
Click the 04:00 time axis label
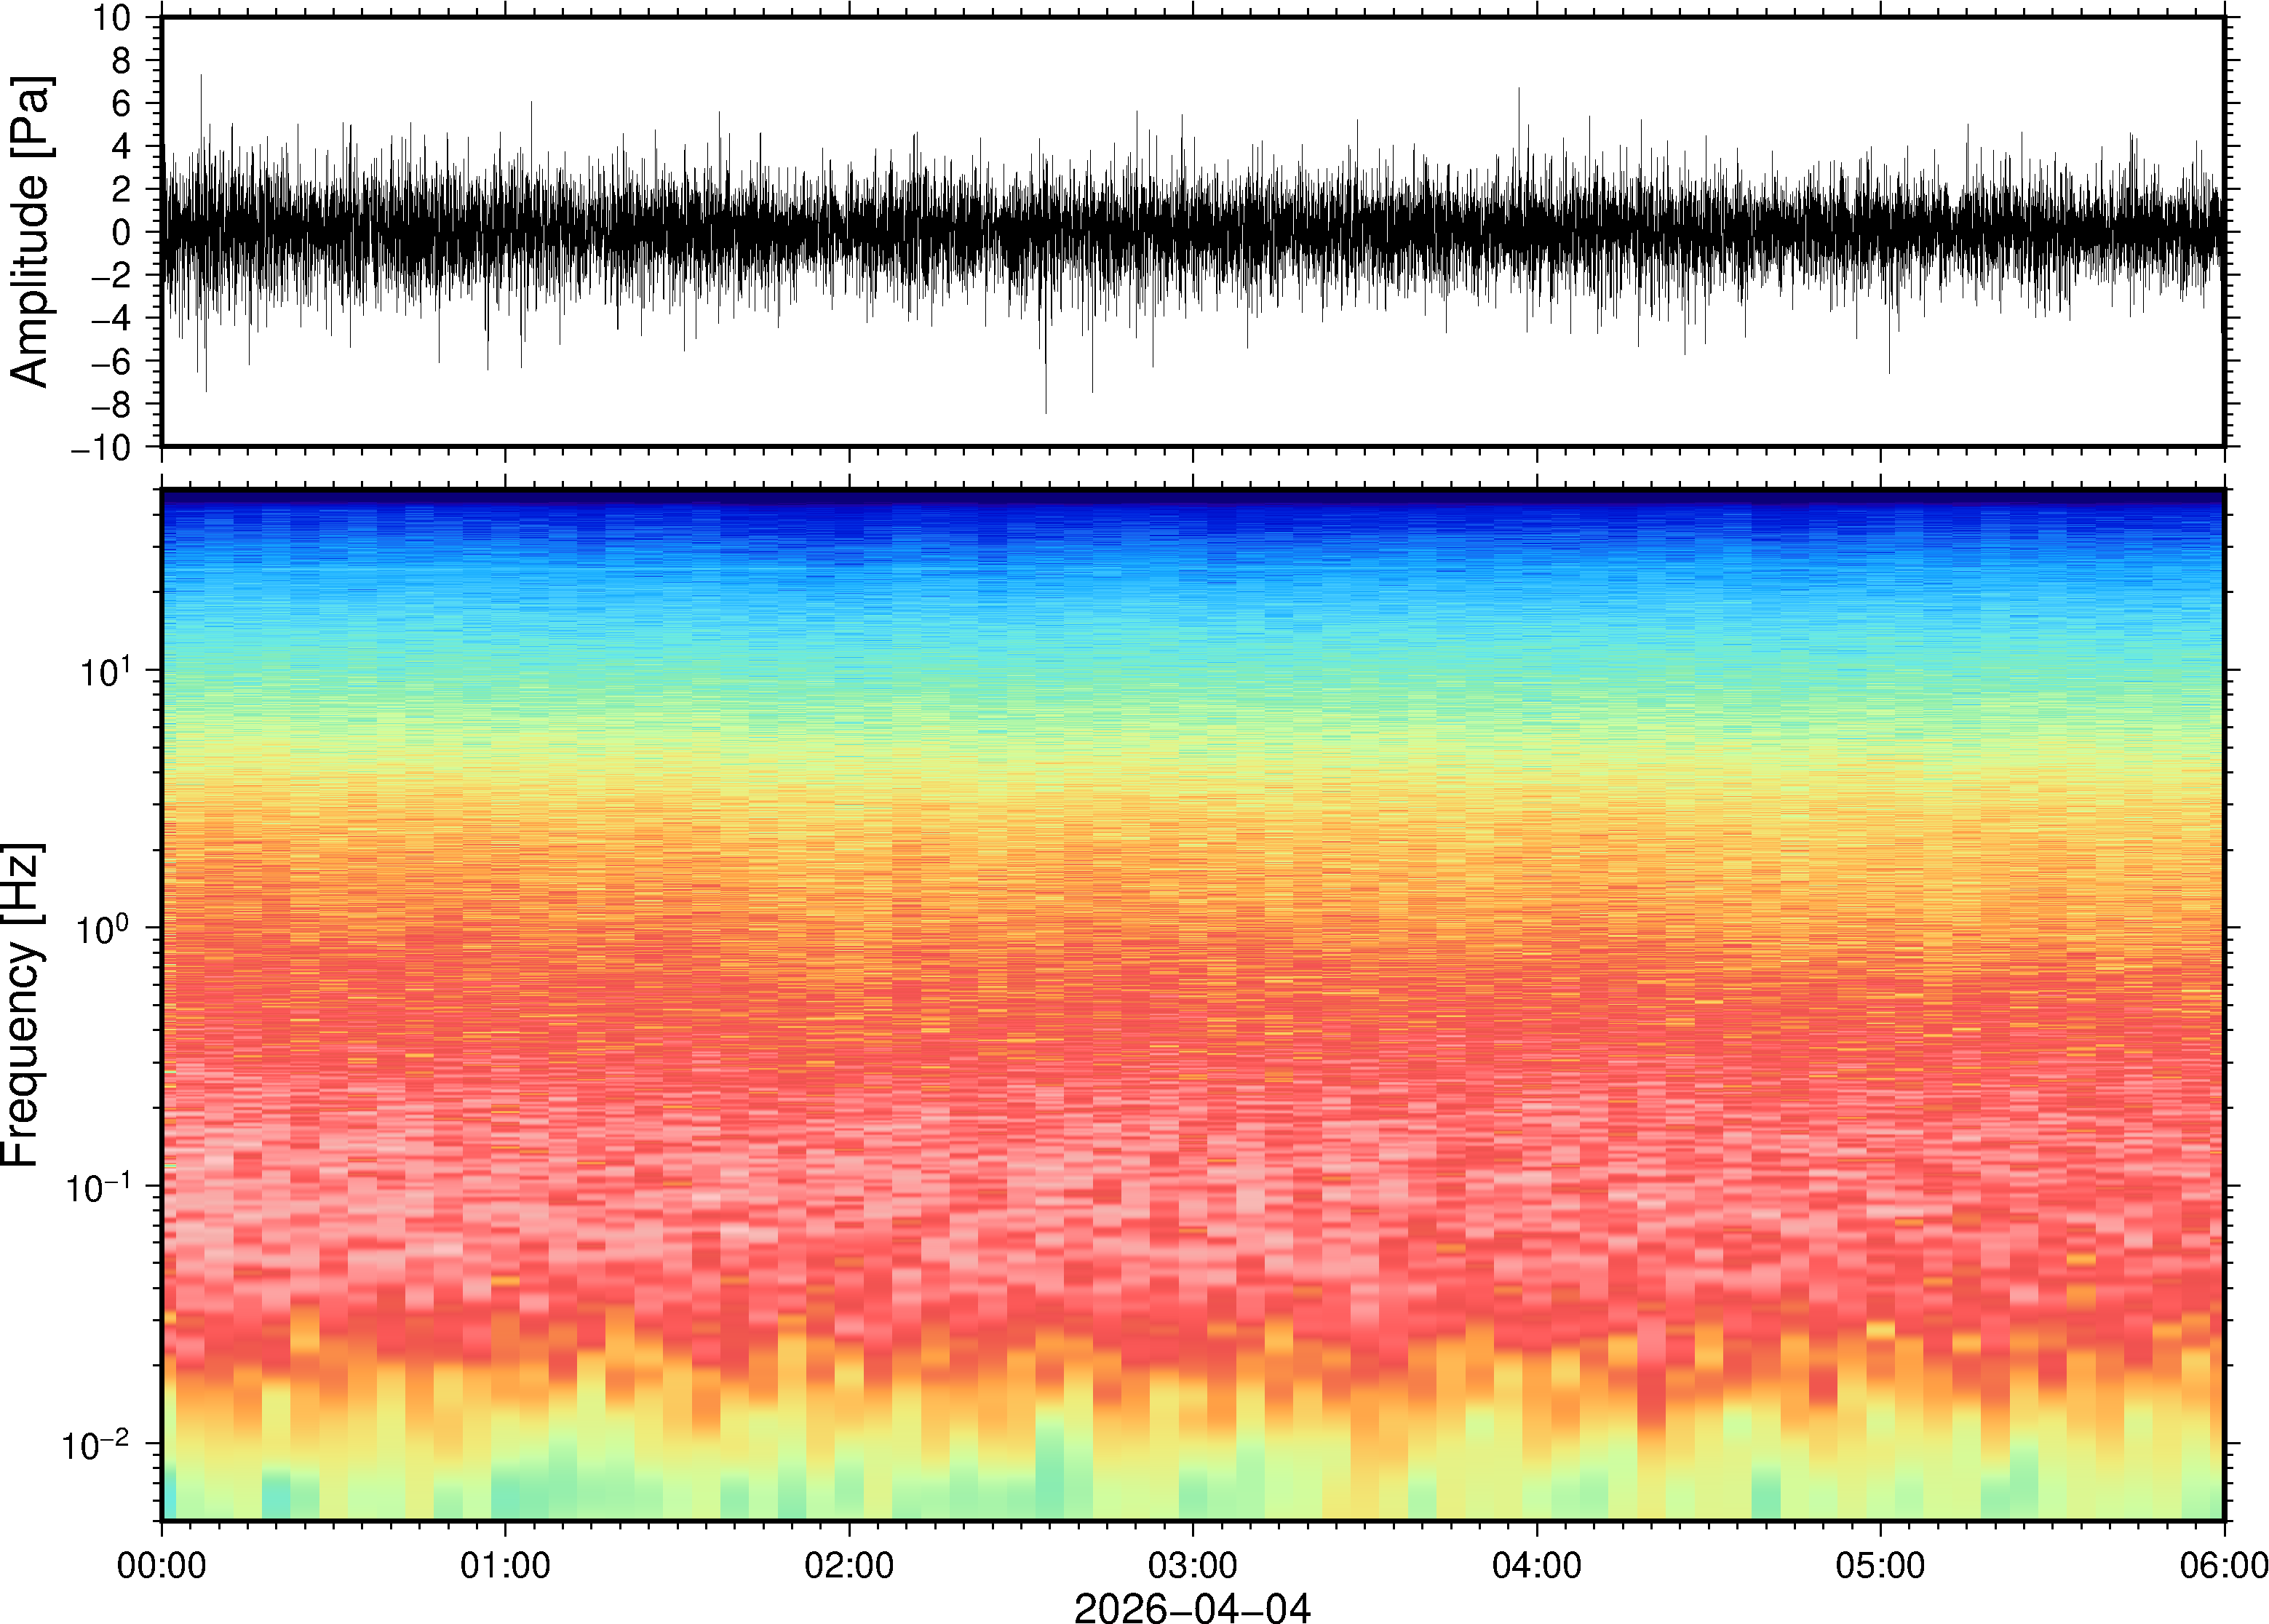click(x=1536, y=1565)
